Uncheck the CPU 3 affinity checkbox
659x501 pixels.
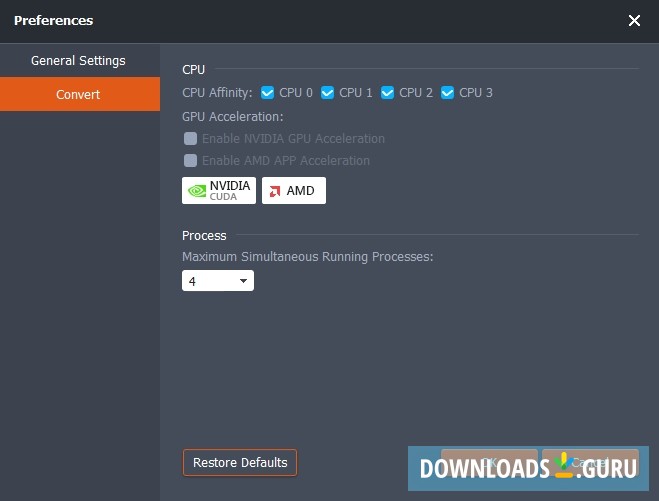(447, 92)
